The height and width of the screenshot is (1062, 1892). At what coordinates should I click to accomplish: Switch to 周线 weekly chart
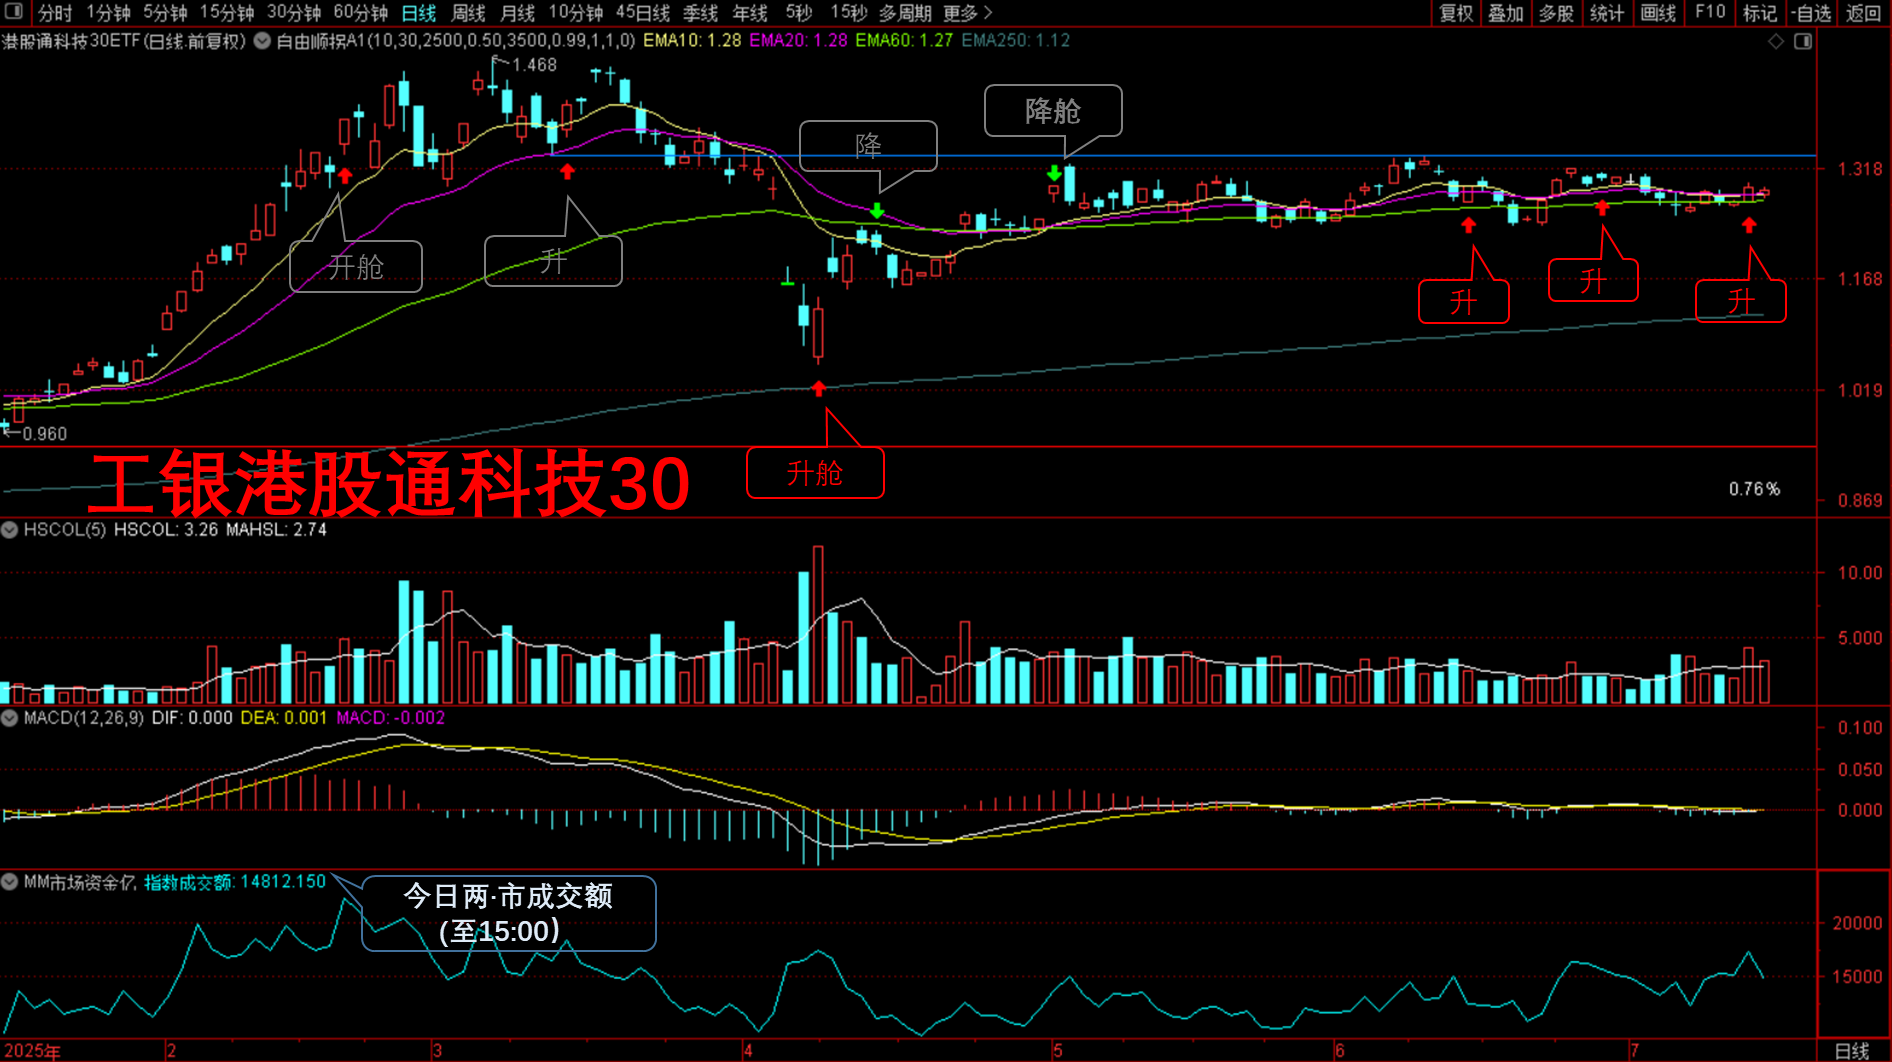tap(468, 13)
